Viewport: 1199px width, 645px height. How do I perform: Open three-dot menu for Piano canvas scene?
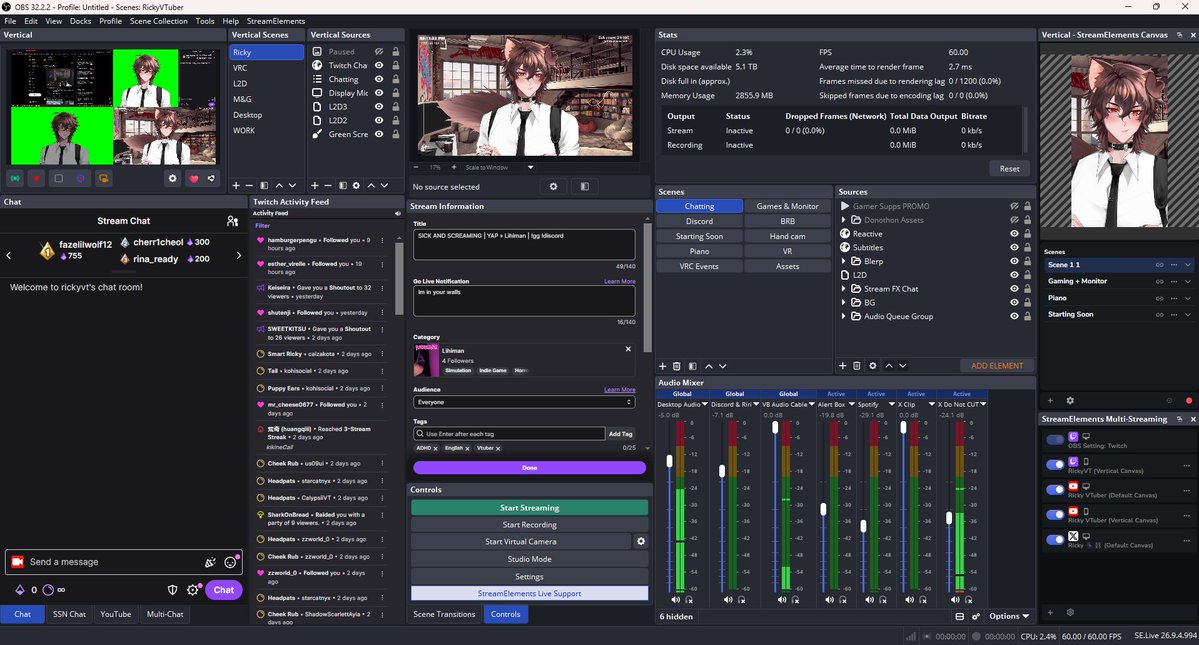pos(1174,298)
